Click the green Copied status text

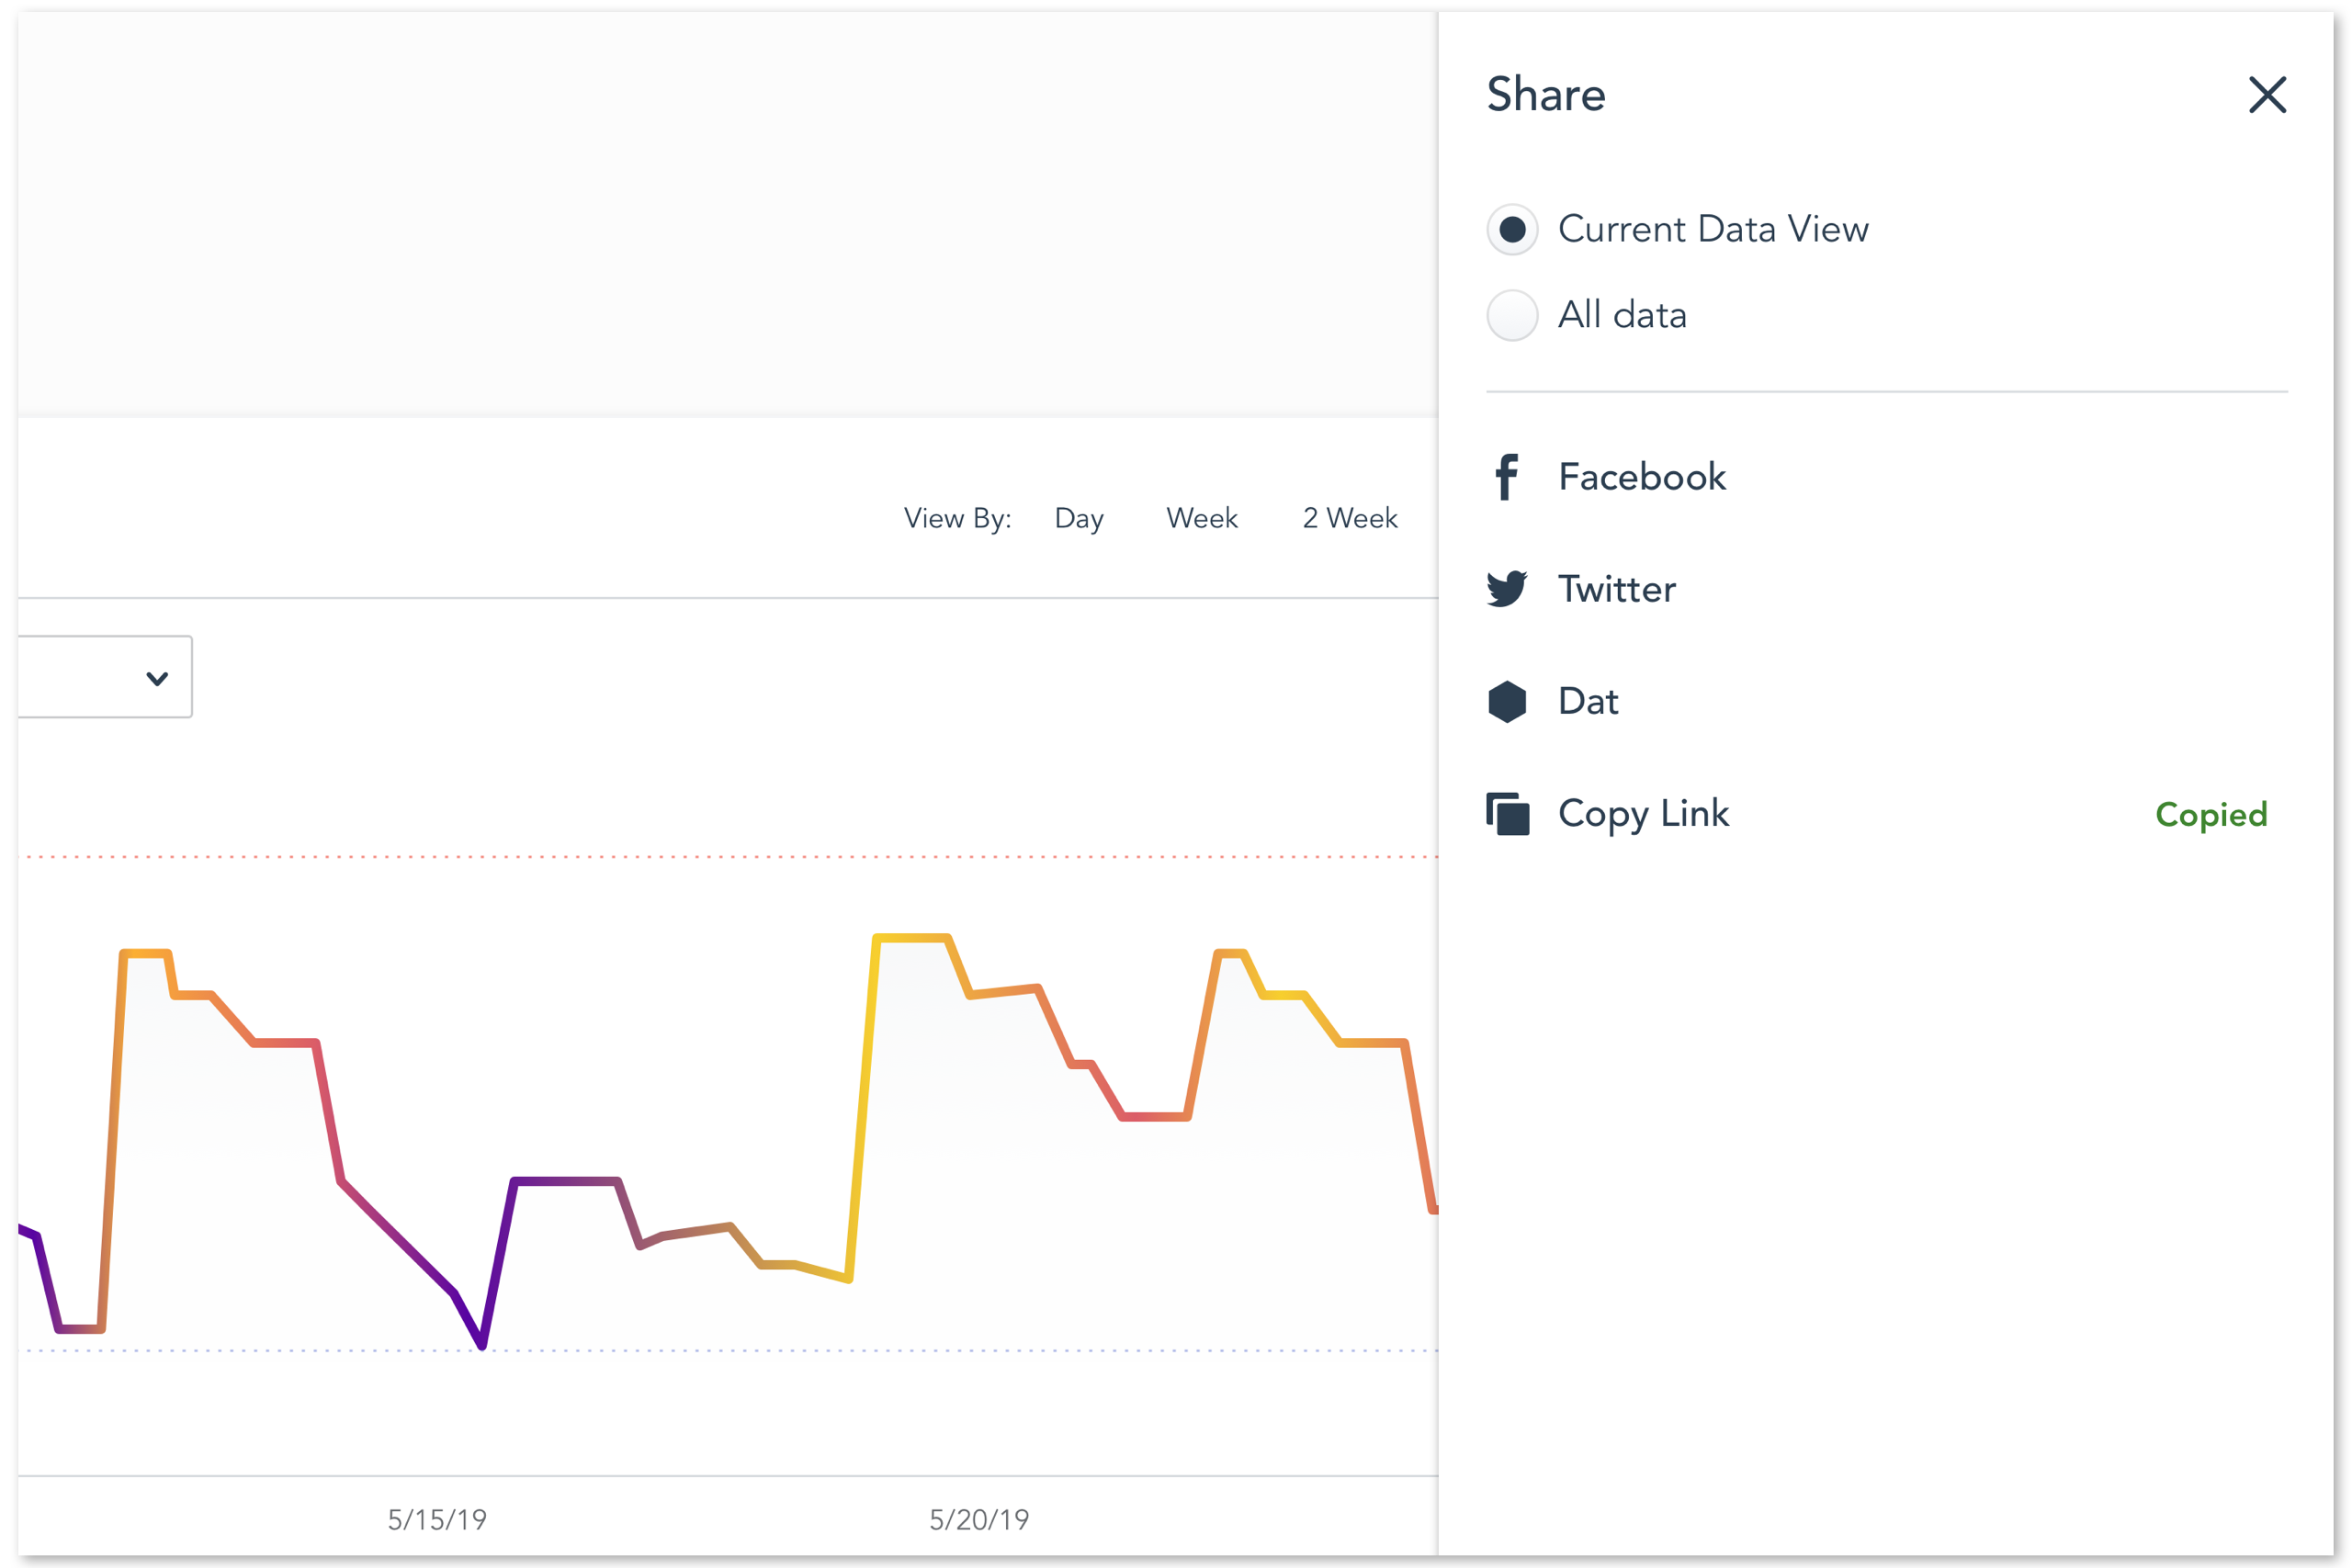[x=2210, y=815]
